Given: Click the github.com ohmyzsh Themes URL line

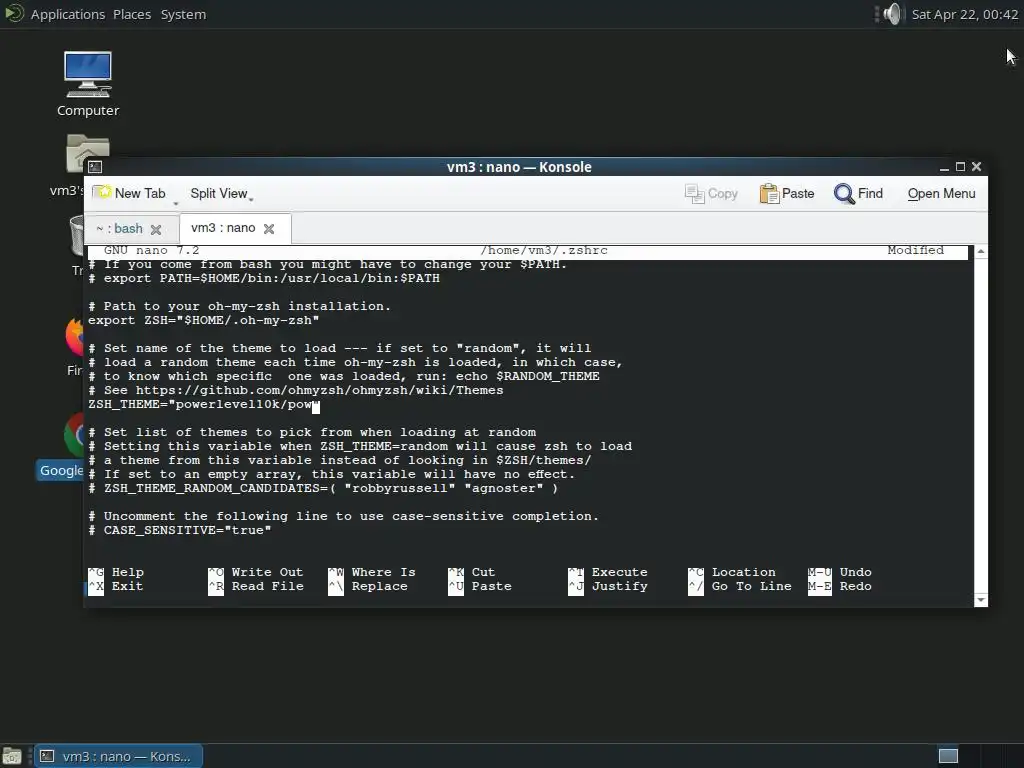Looking at the screenshot, I should (x=296, y=391).
